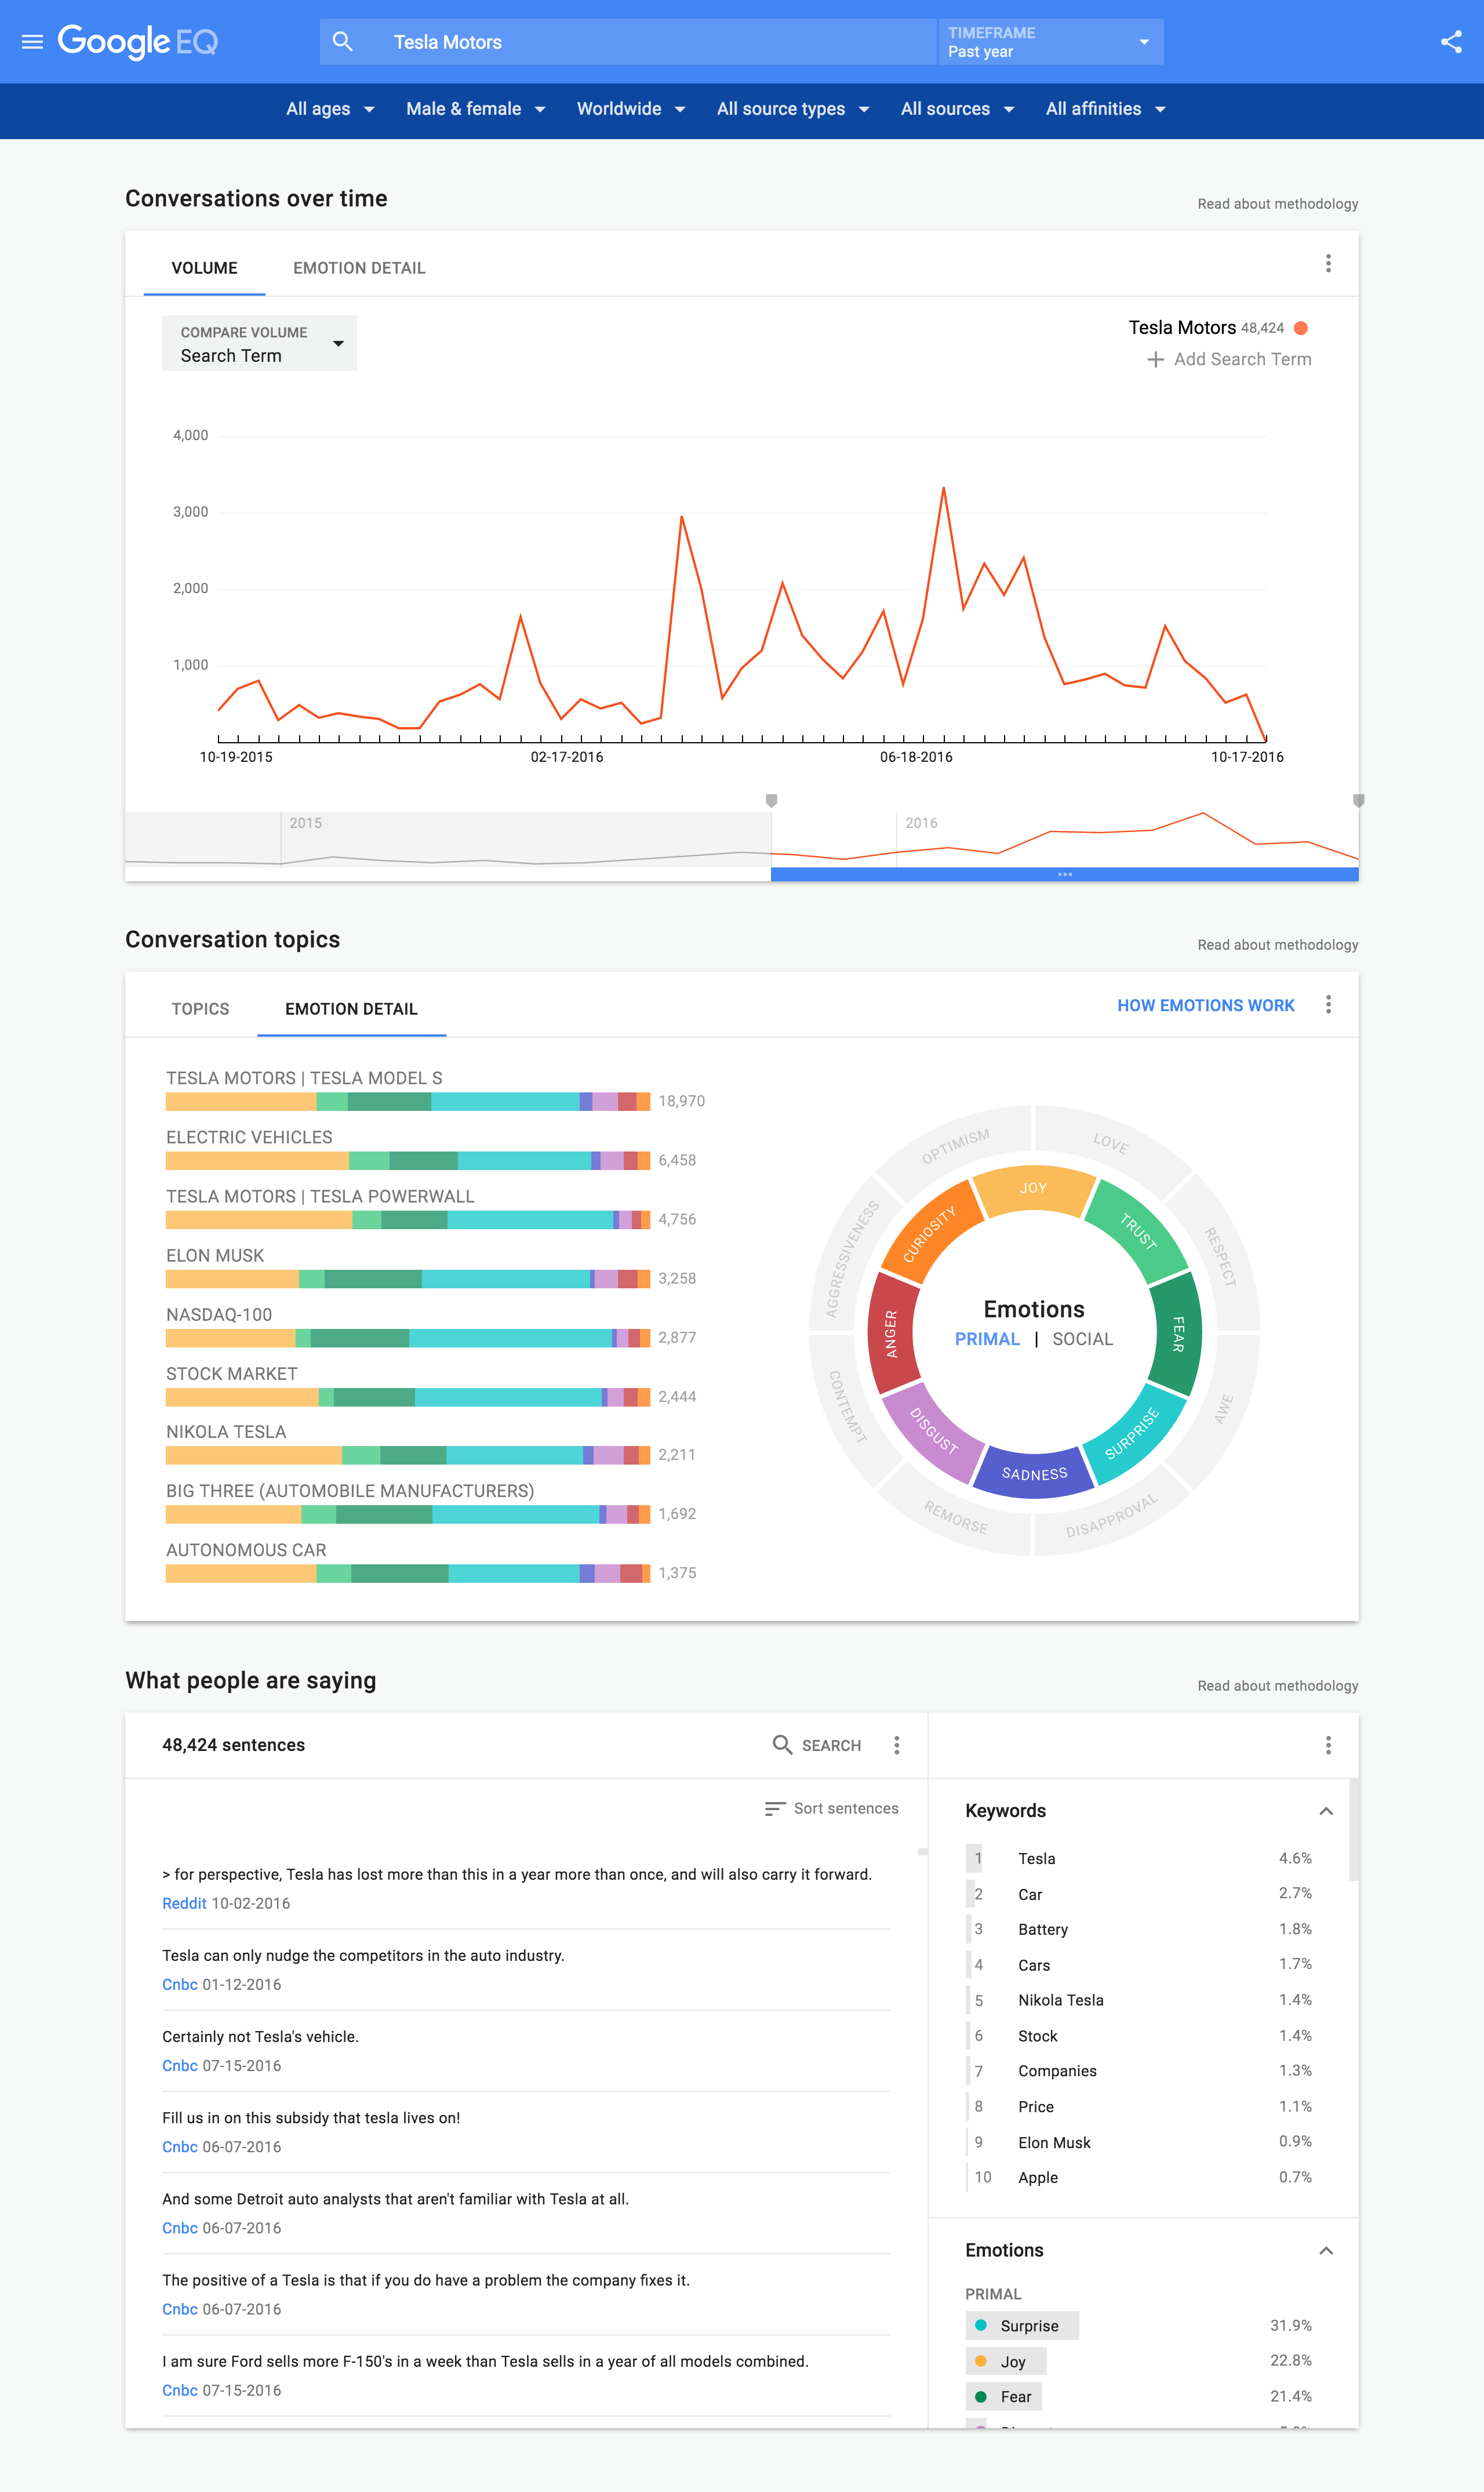
Task: Click the Electric Vehicles emotion bar
Action: (x=408, y=1161)
